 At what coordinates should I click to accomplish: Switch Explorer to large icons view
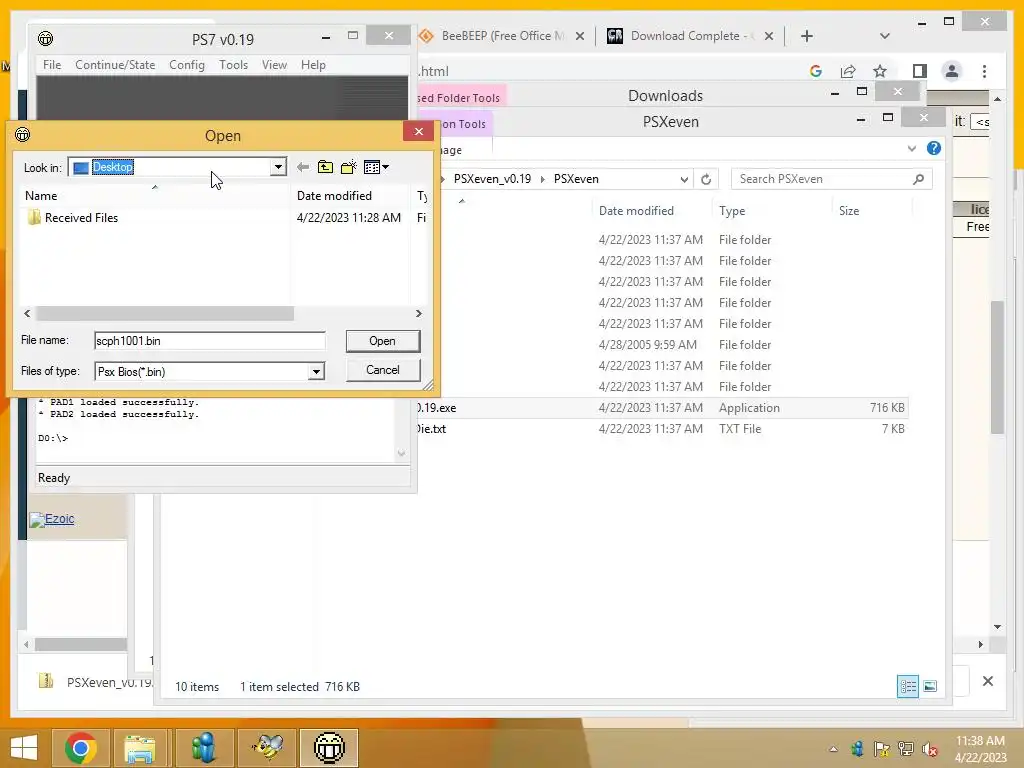(930, 686)
